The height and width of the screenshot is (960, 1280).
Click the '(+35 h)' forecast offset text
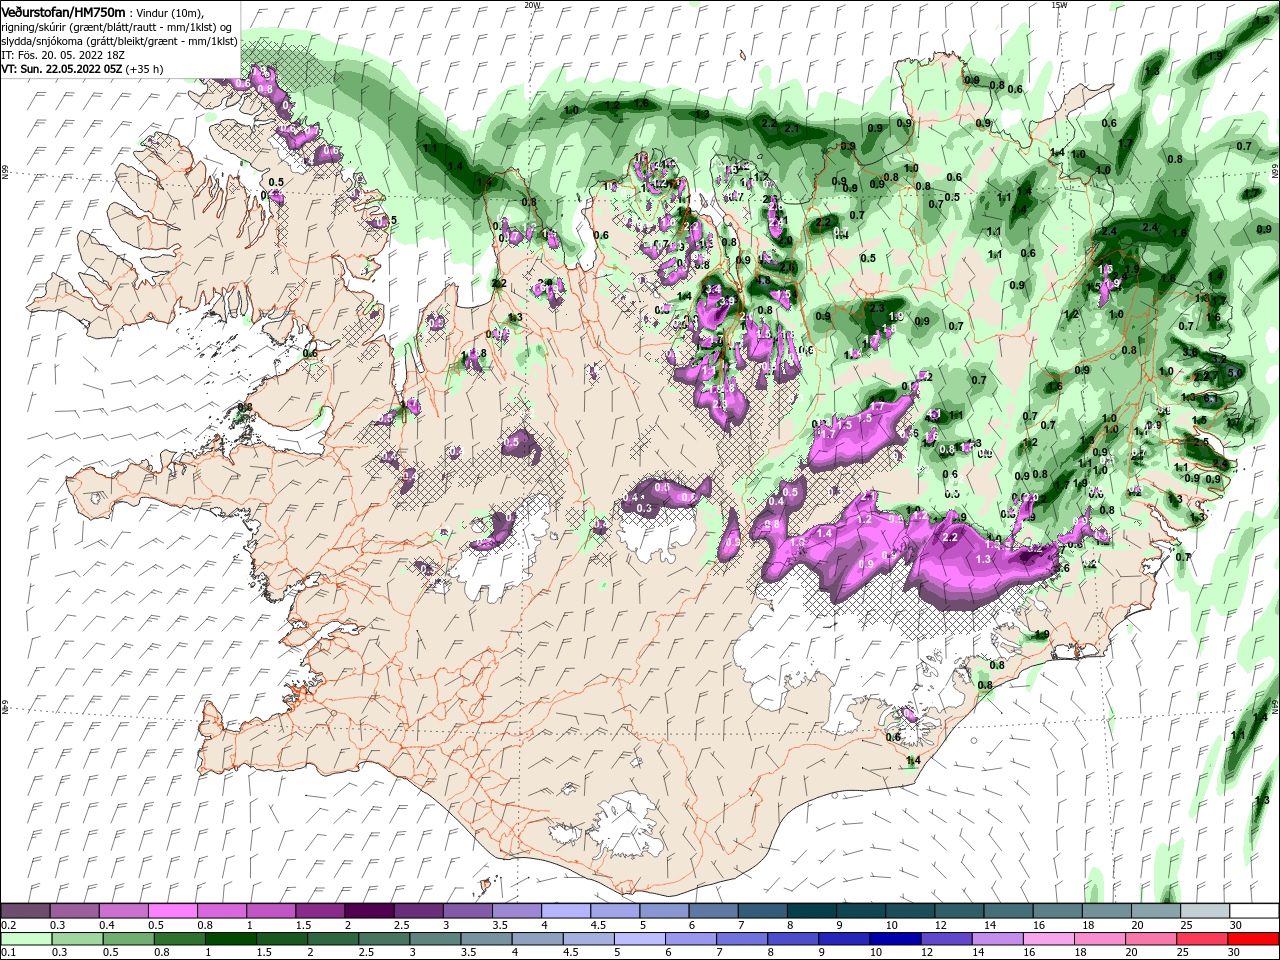click(x=145, y=70)
